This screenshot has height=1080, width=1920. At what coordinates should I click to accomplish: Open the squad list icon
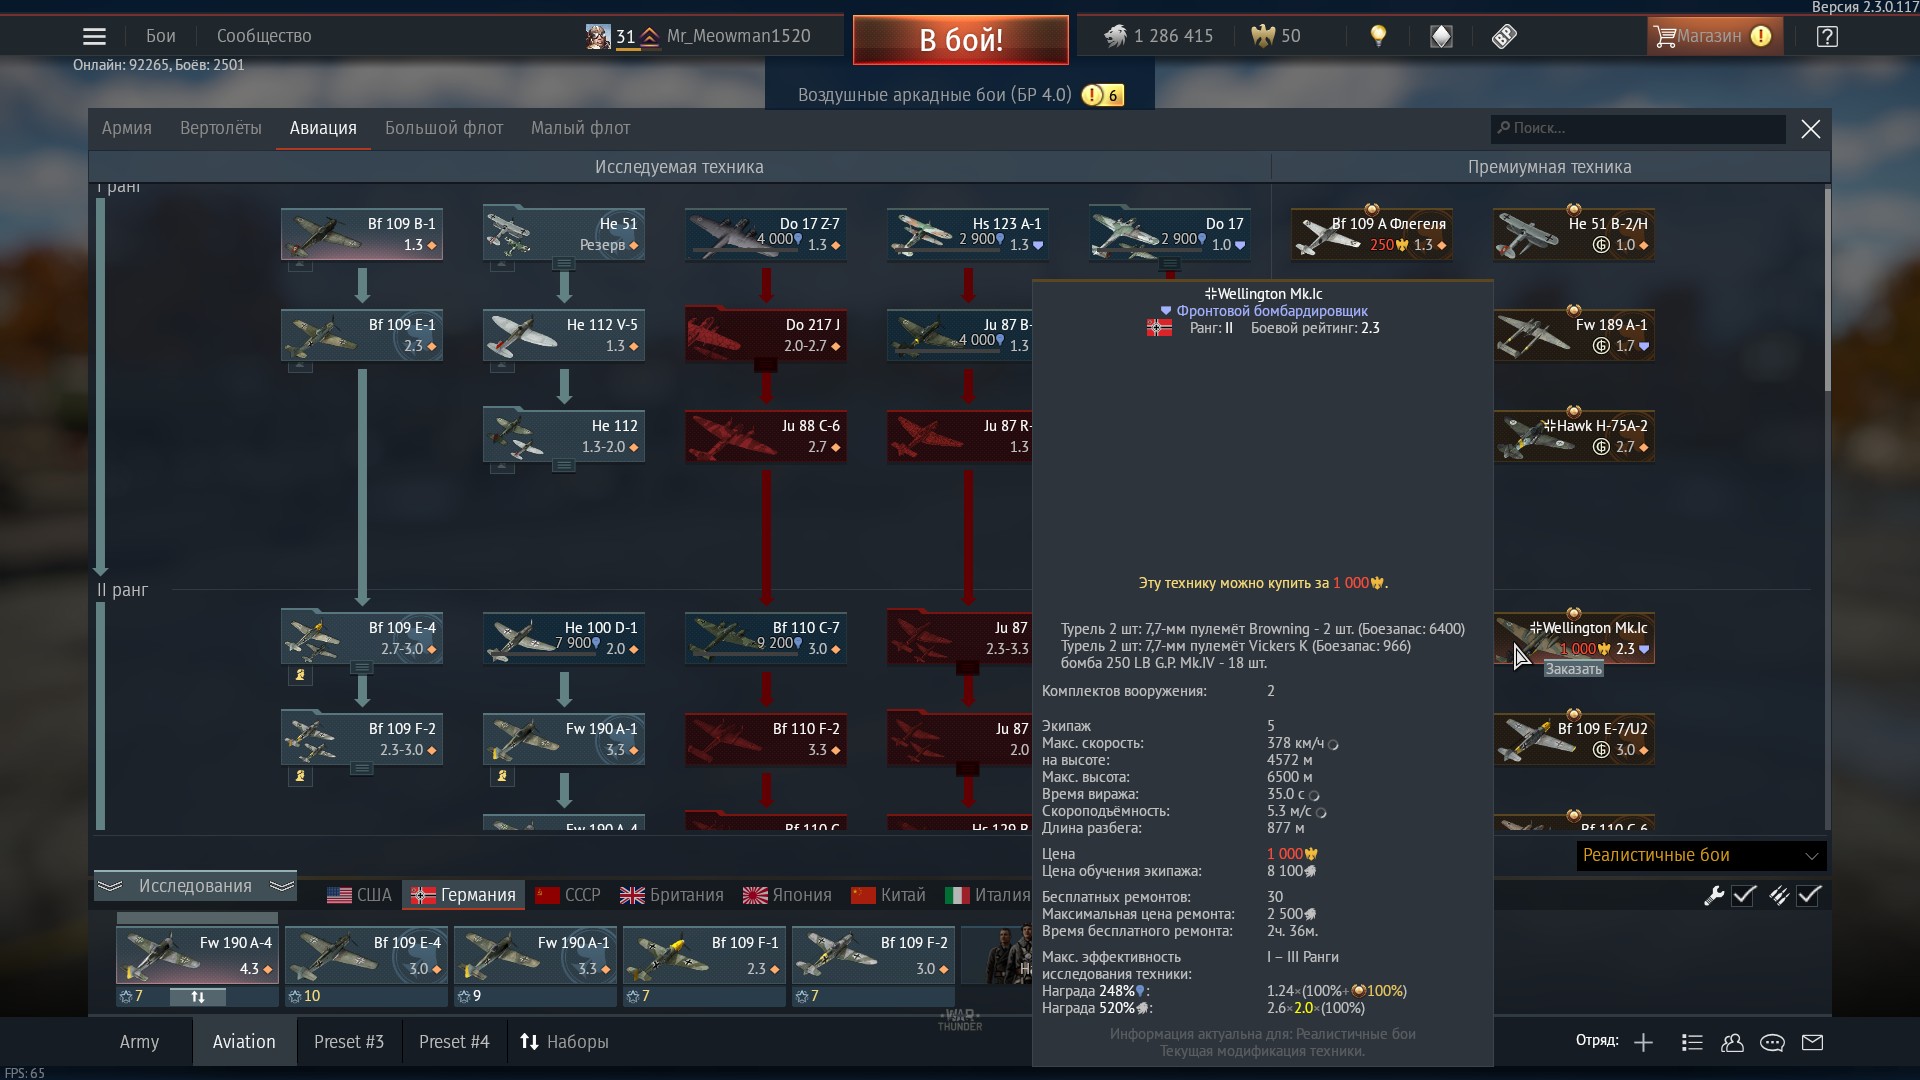pos(1692,1042)
